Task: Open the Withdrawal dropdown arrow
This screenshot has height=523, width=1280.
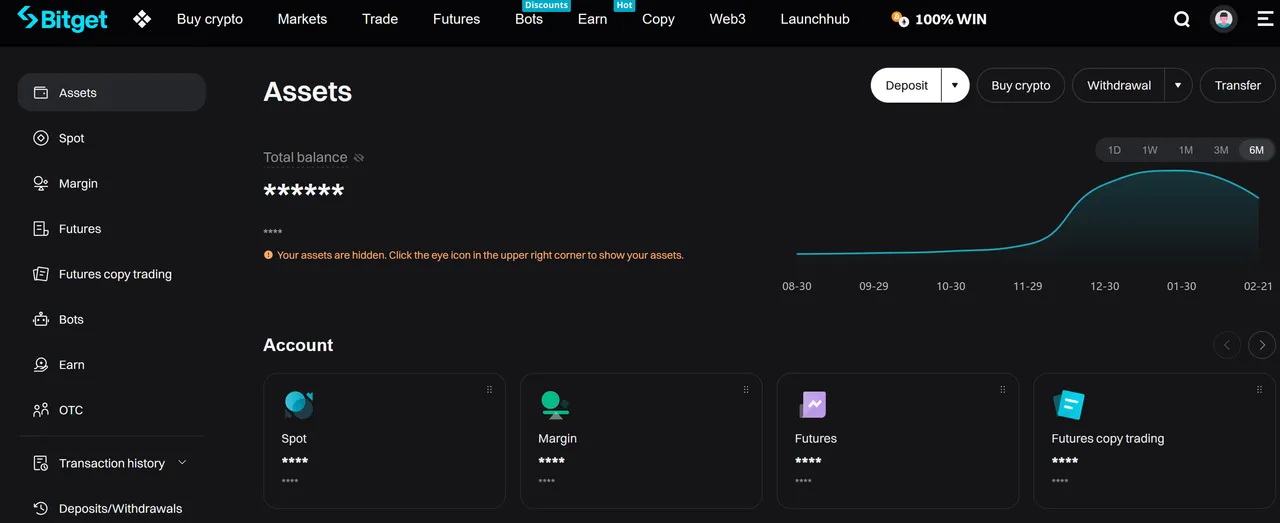Action: click(1178, 85)
